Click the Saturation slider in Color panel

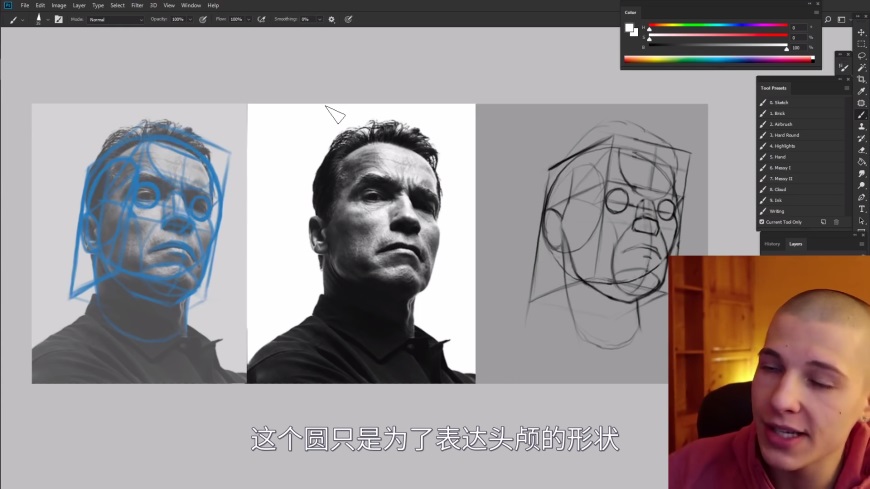point(718,35)
